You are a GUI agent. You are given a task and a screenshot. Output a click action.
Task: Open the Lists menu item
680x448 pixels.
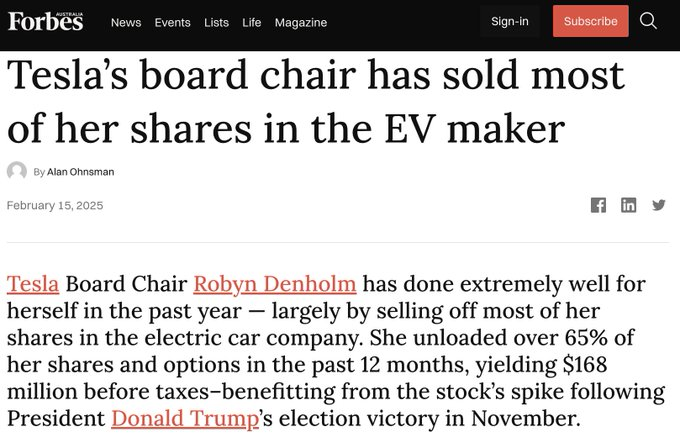(x=216, y=22)
